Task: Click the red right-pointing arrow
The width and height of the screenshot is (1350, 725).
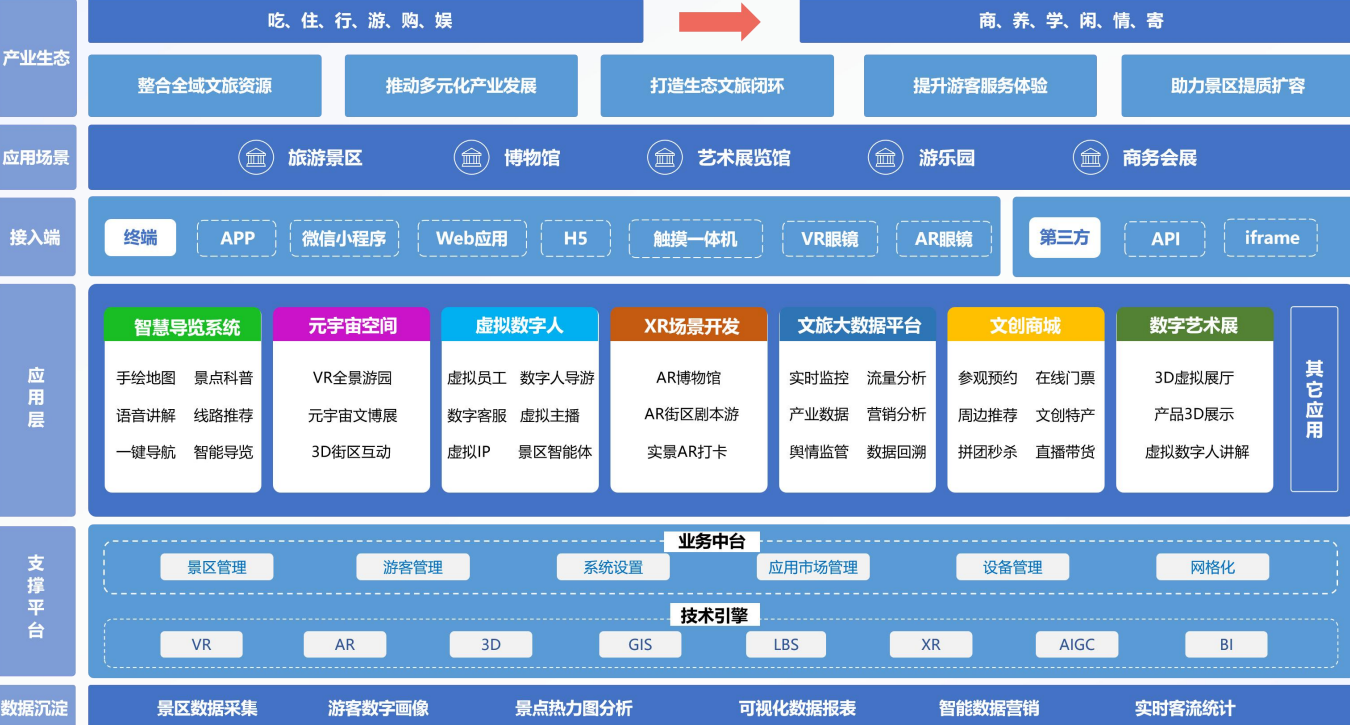Action: [x=720, y=21]
